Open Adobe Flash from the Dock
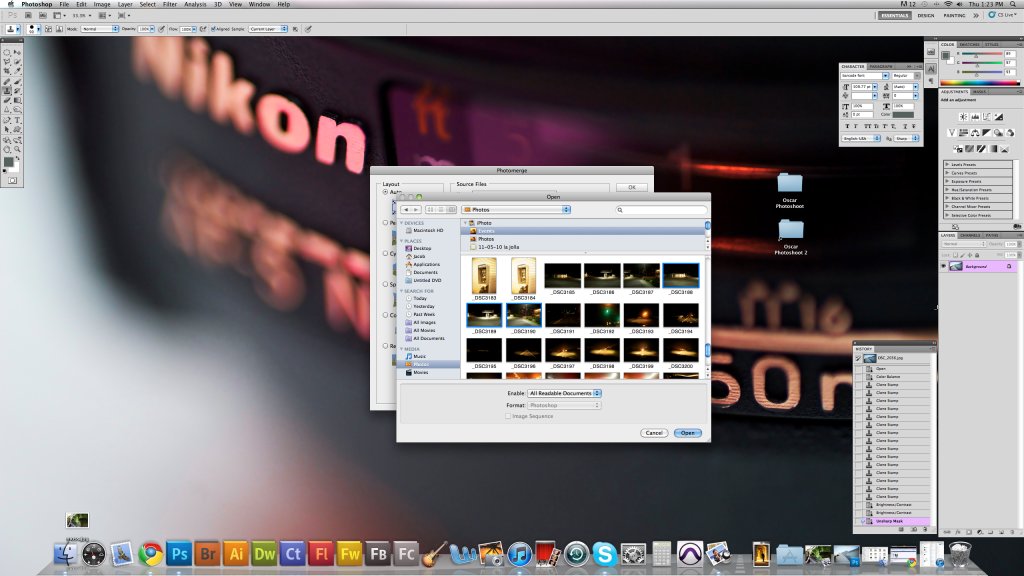The height and width of the screenshot is (576, 1024). pyautogui.click(x=321, y=554)
